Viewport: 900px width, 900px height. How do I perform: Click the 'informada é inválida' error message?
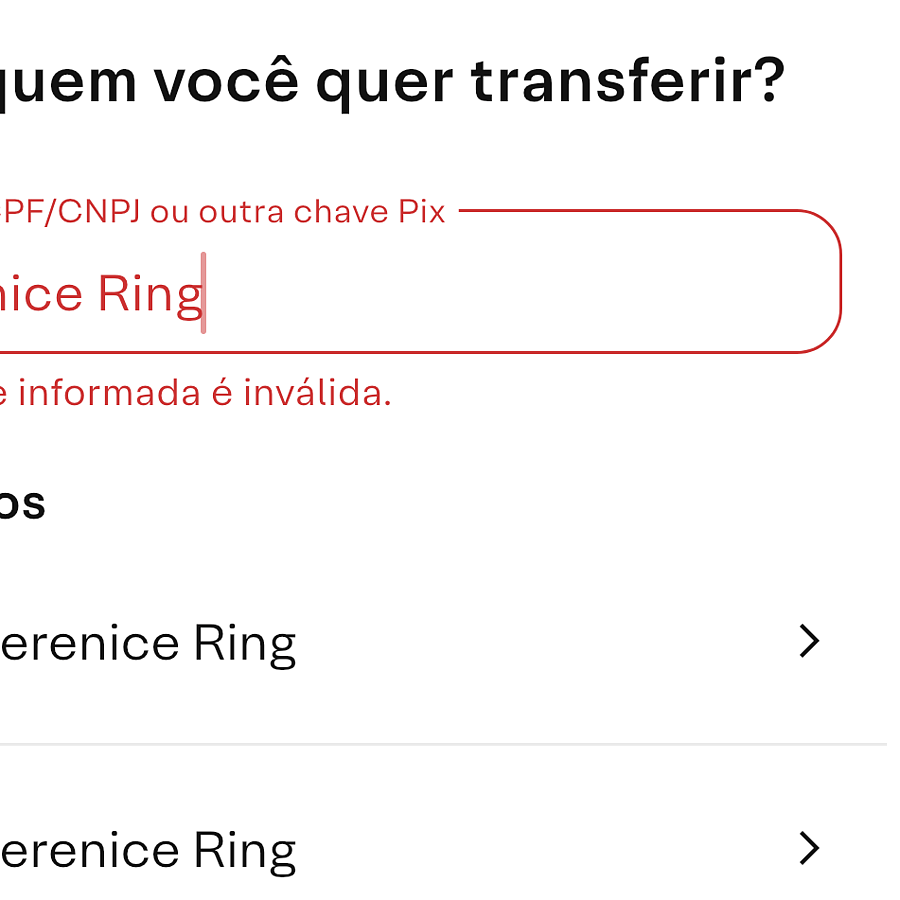pyautogui.click(x=195, y=393)
